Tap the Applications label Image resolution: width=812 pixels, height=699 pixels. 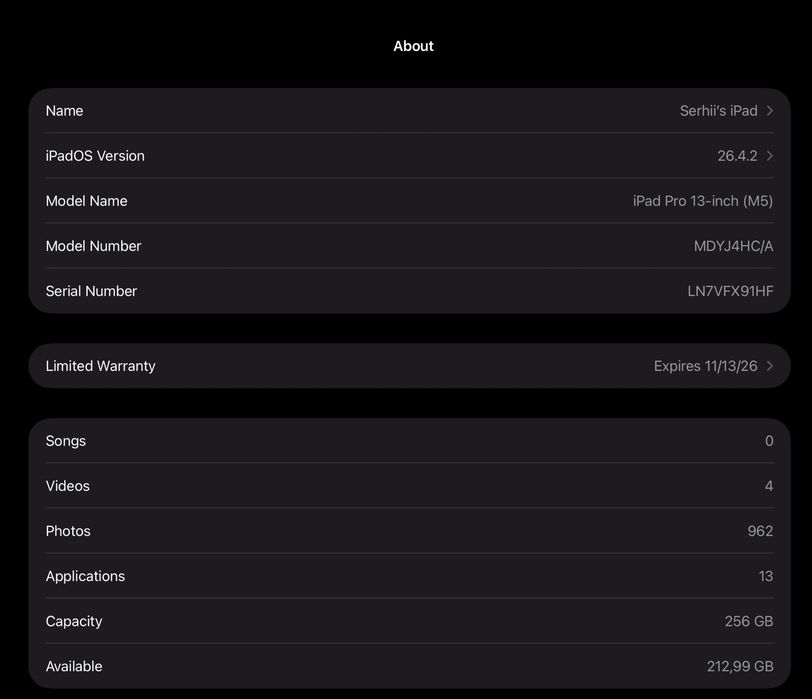point(85,576)
